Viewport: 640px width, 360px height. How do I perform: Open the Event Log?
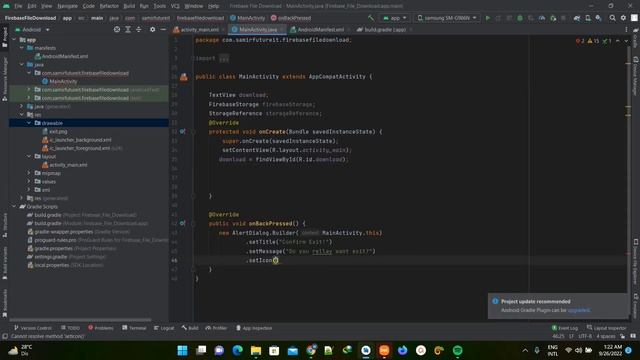564,328
